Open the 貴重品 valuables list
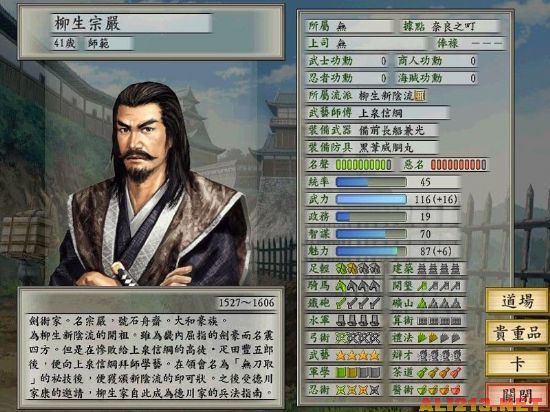Image resolution: width=550 pixels, height=412 pixels. pos(516,332)
